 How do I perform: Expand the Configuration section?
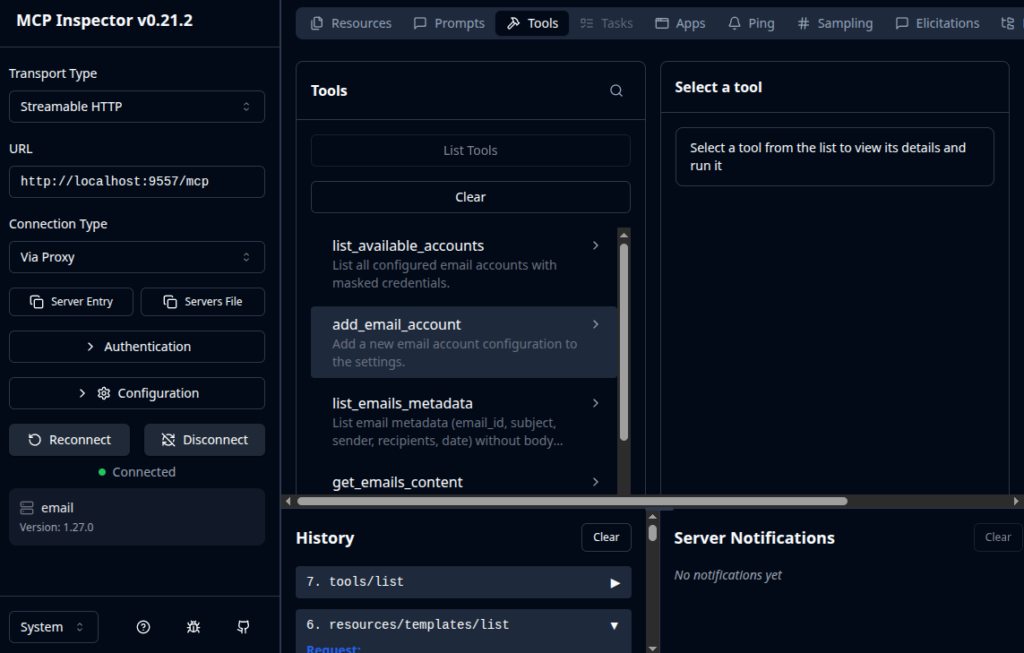136,393
